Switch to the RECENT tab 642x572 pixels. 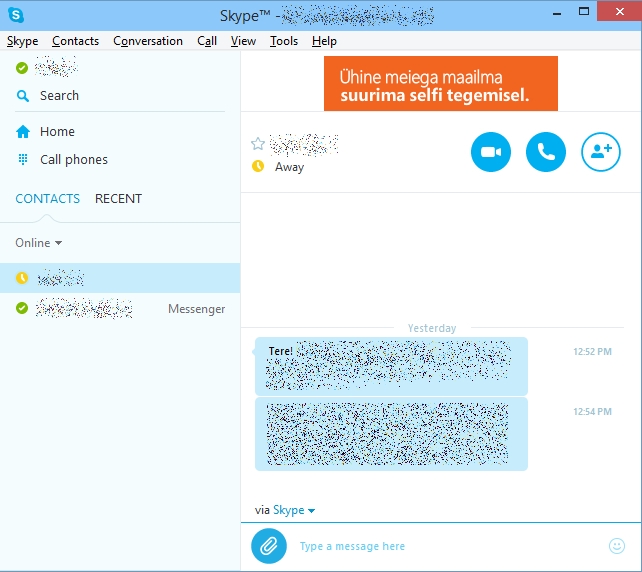tap(118, 199)
